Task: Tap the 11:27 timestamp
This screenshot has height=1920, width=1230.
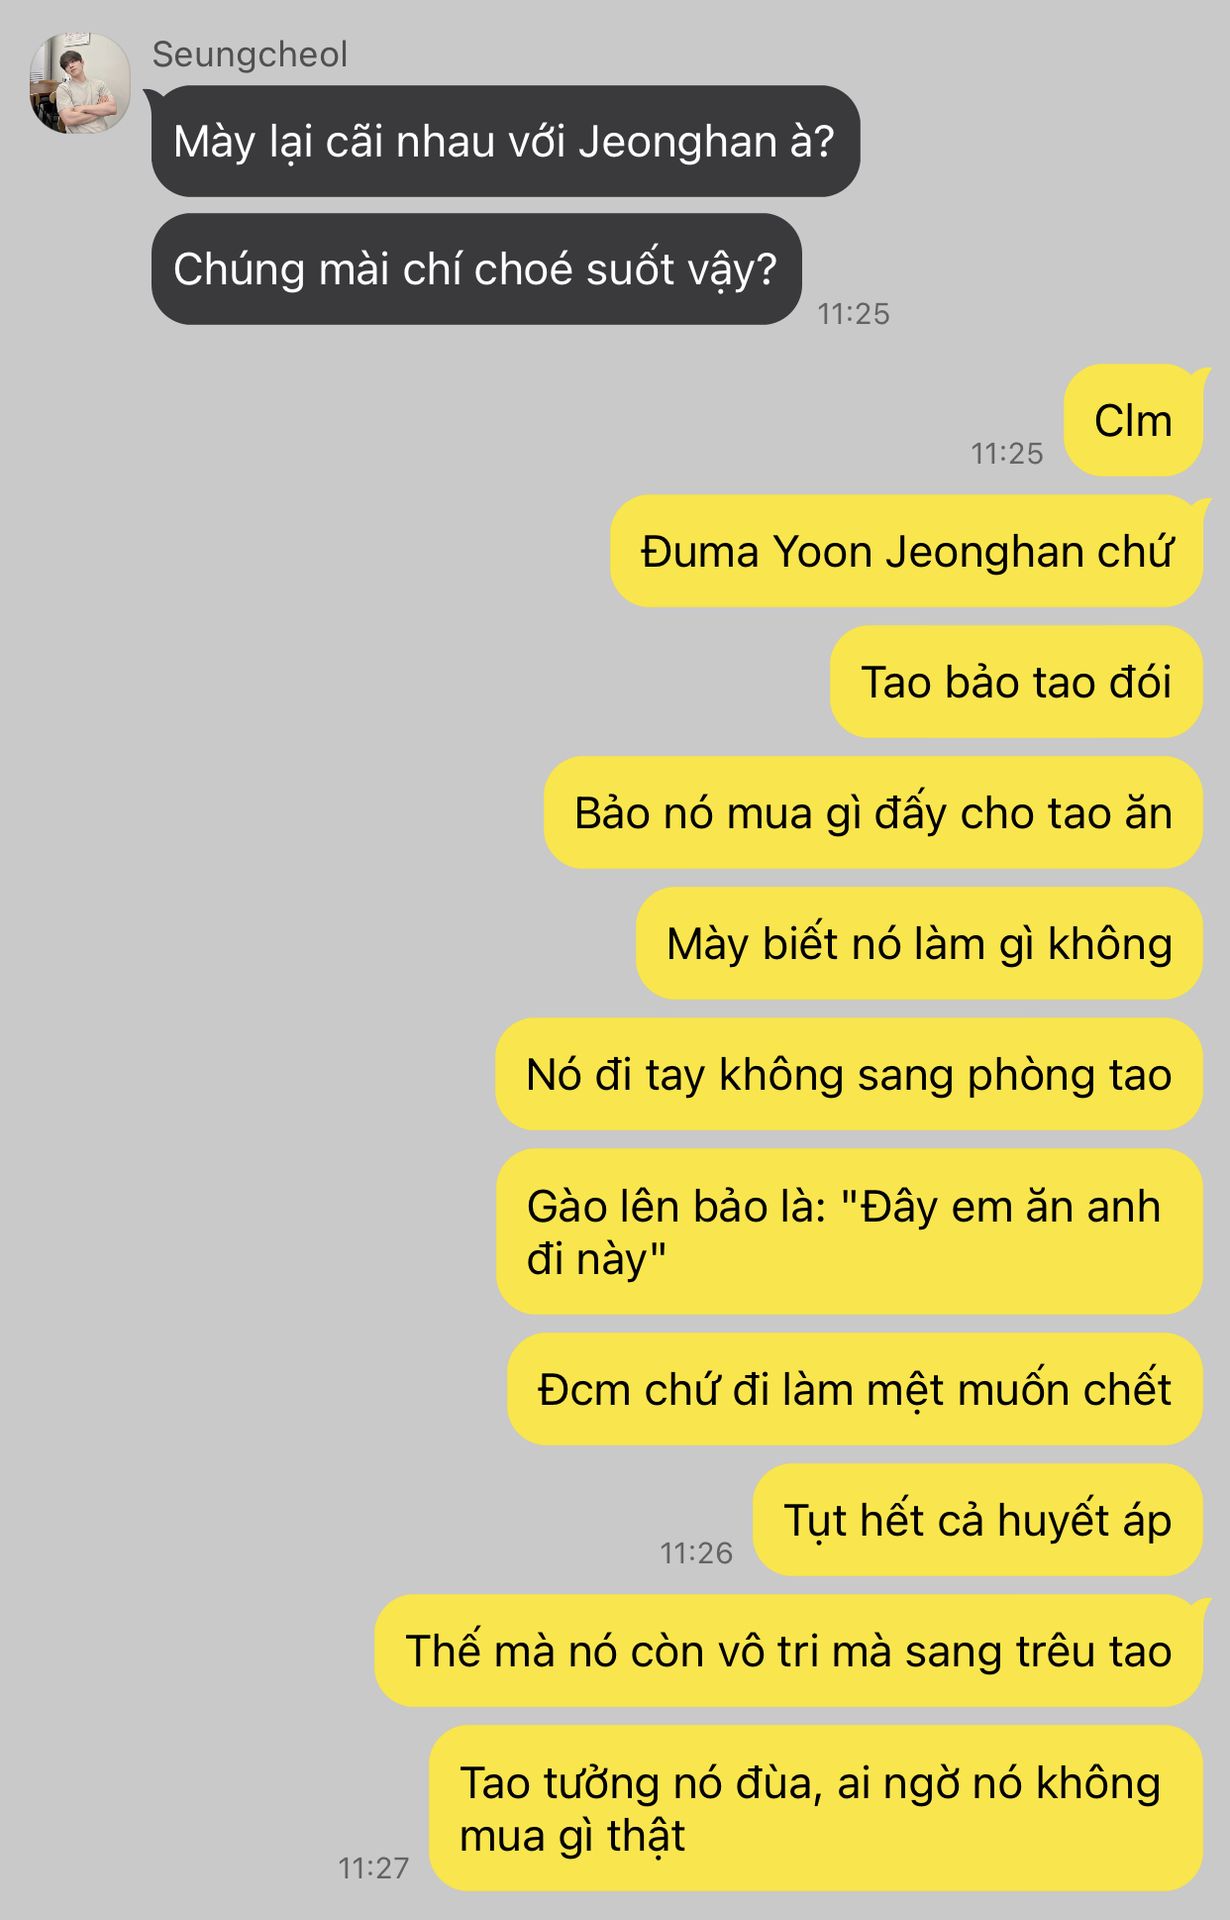Action: (373, 1868)
